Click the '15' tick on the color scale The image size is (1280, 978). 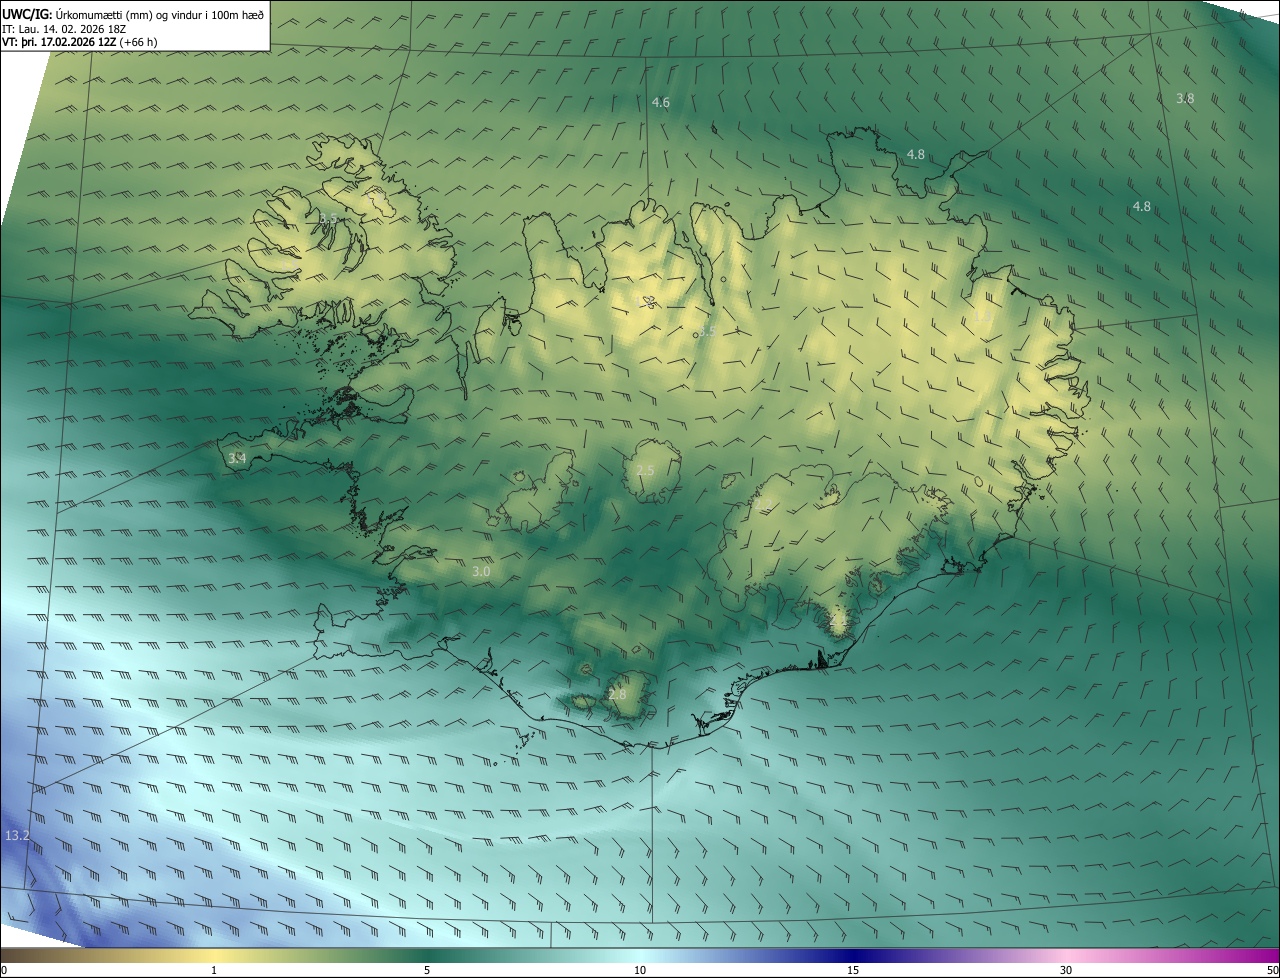853,970
